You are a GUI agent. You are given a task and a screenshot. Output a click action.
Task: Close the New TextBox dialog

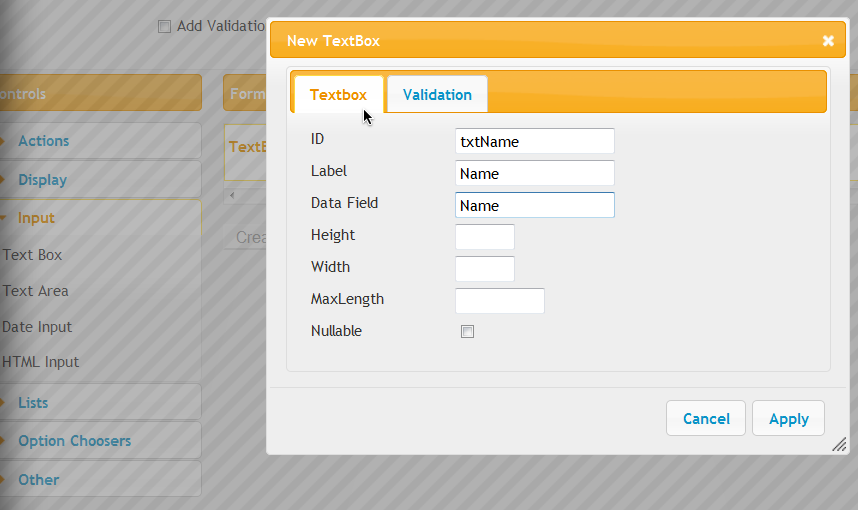pyautogui.click(x=828, y=40)
